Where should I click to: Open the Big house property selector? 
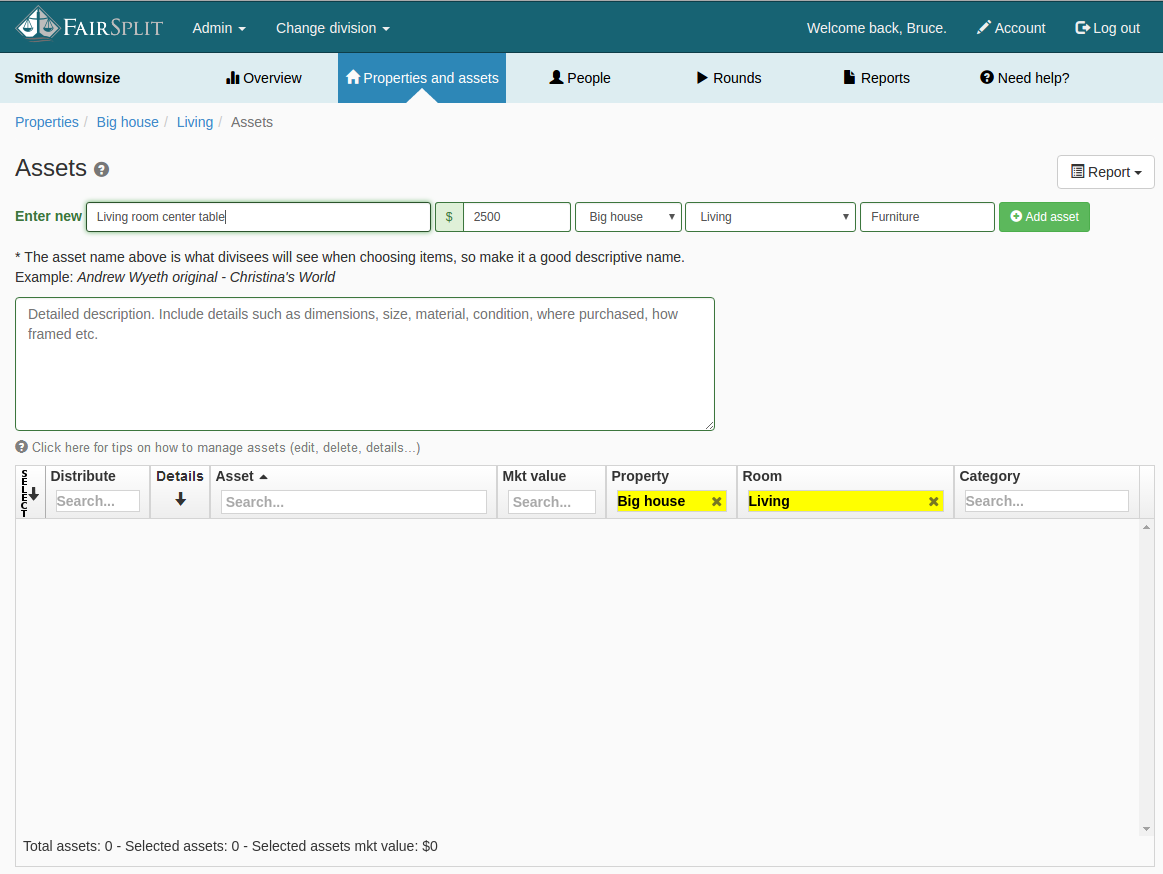coord(628,217)
